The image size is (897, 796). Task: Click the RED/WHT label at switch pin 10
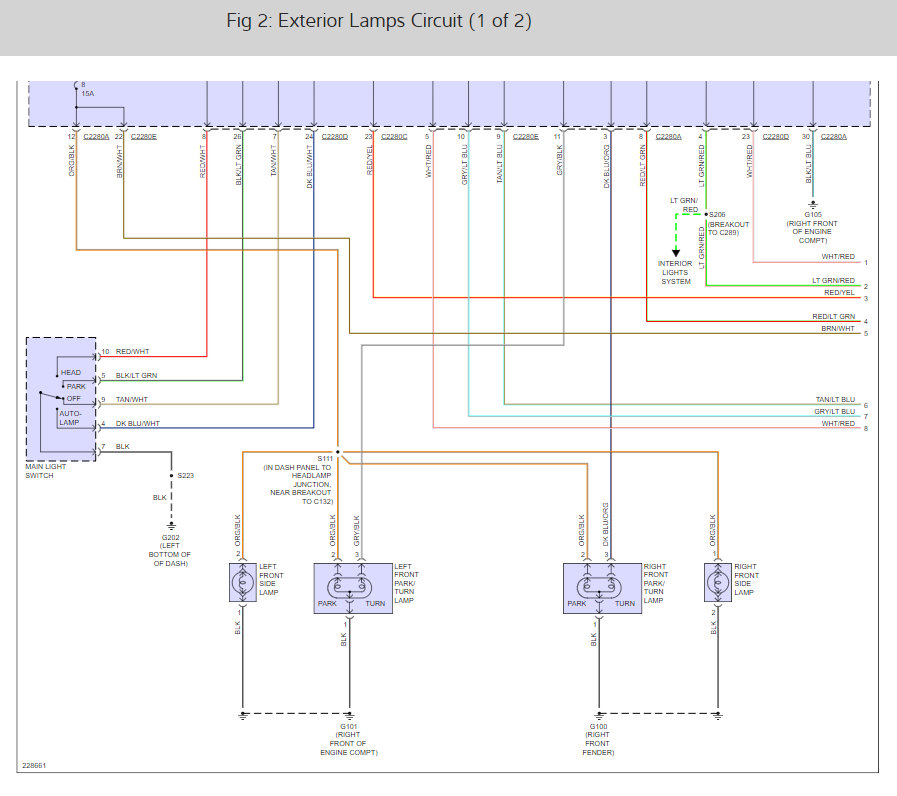tap(133, 351)
